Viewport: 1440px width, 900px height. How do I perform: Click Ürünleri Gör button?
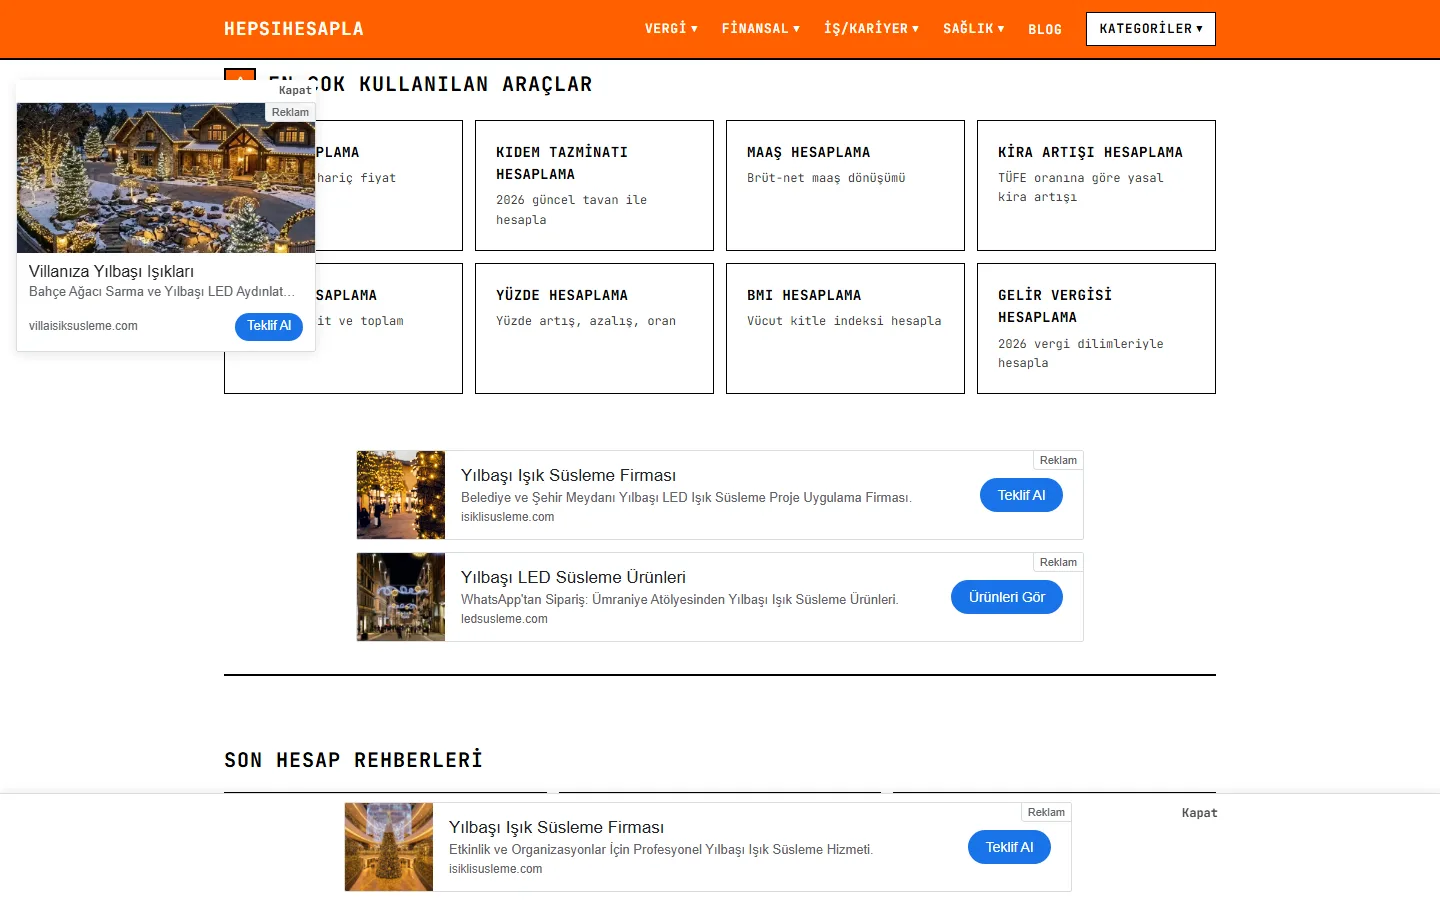[1007, 597]
